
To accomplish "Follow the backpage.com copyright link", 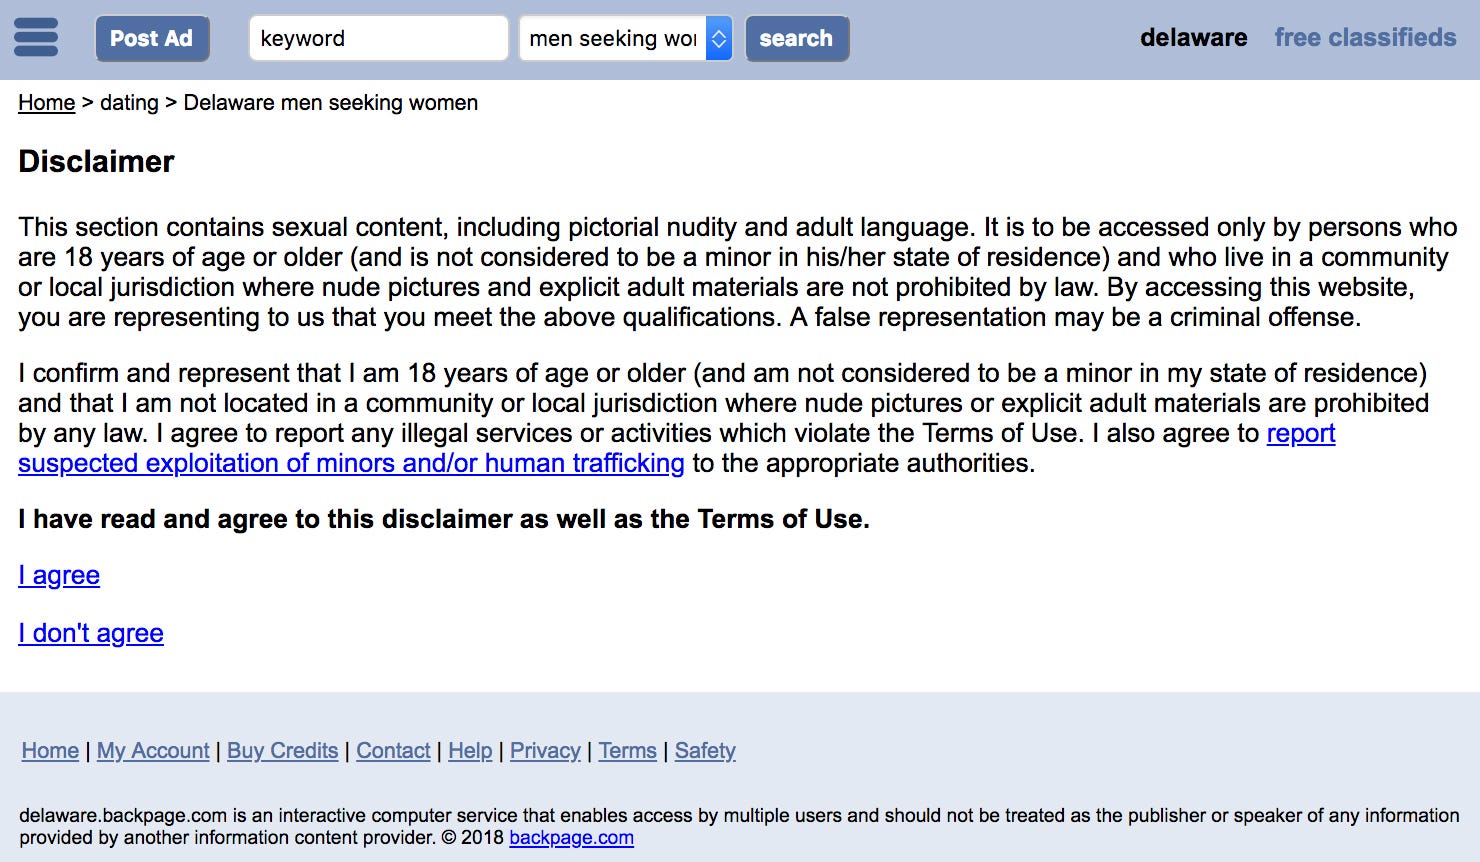I will [571, 838].
